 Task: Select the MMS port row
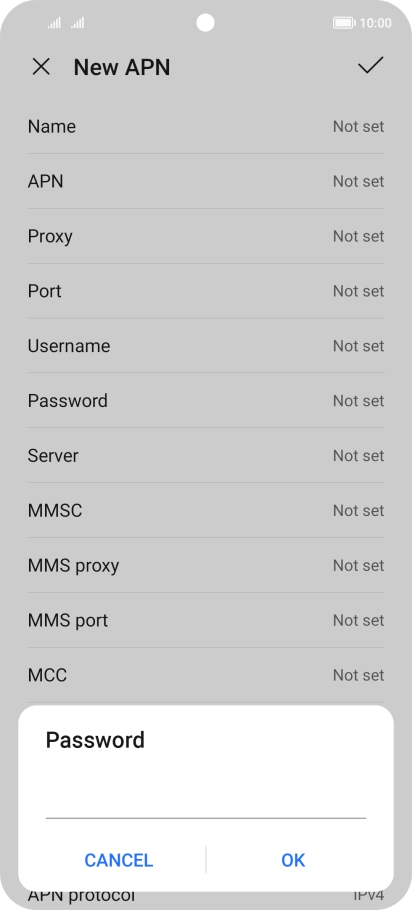pos(205,620)
